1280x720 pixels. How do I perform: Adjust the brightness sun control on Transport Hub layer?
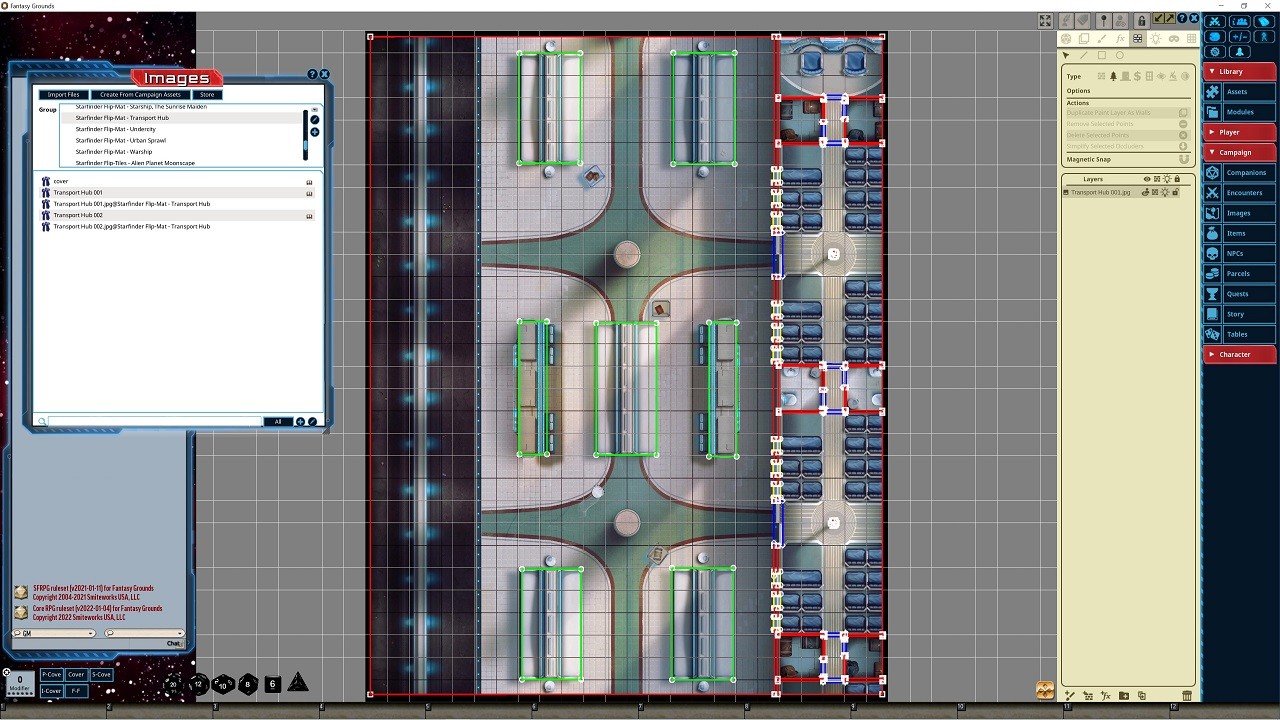[1165, 192]
